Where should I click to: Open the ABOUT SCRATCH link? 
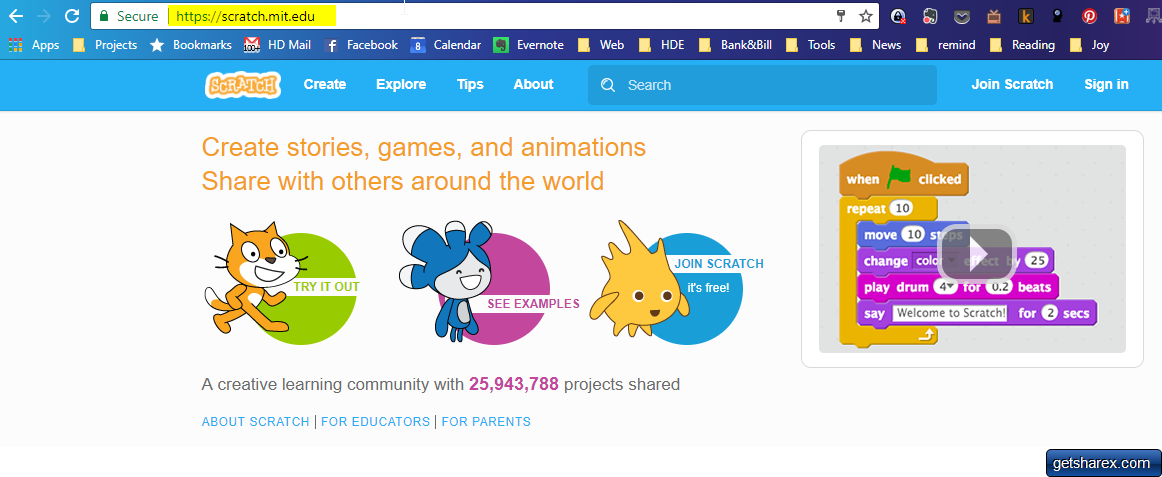coord(255,421)
